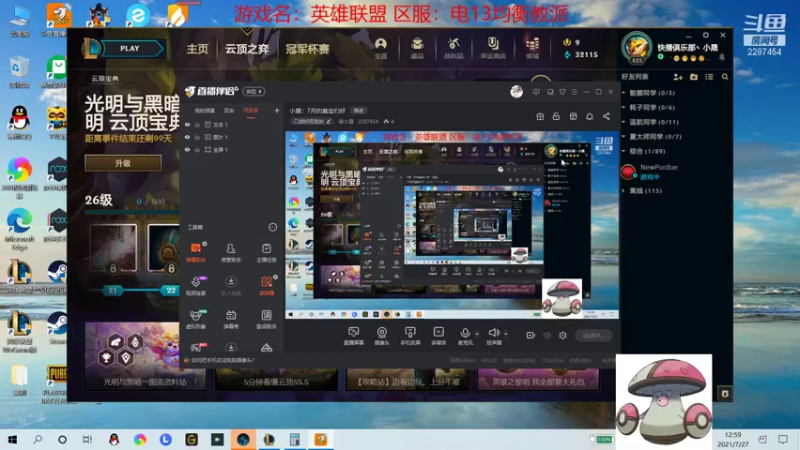
Task: Toggle visibility eye of 全屏 1 source
Action: tap(187, 149)
